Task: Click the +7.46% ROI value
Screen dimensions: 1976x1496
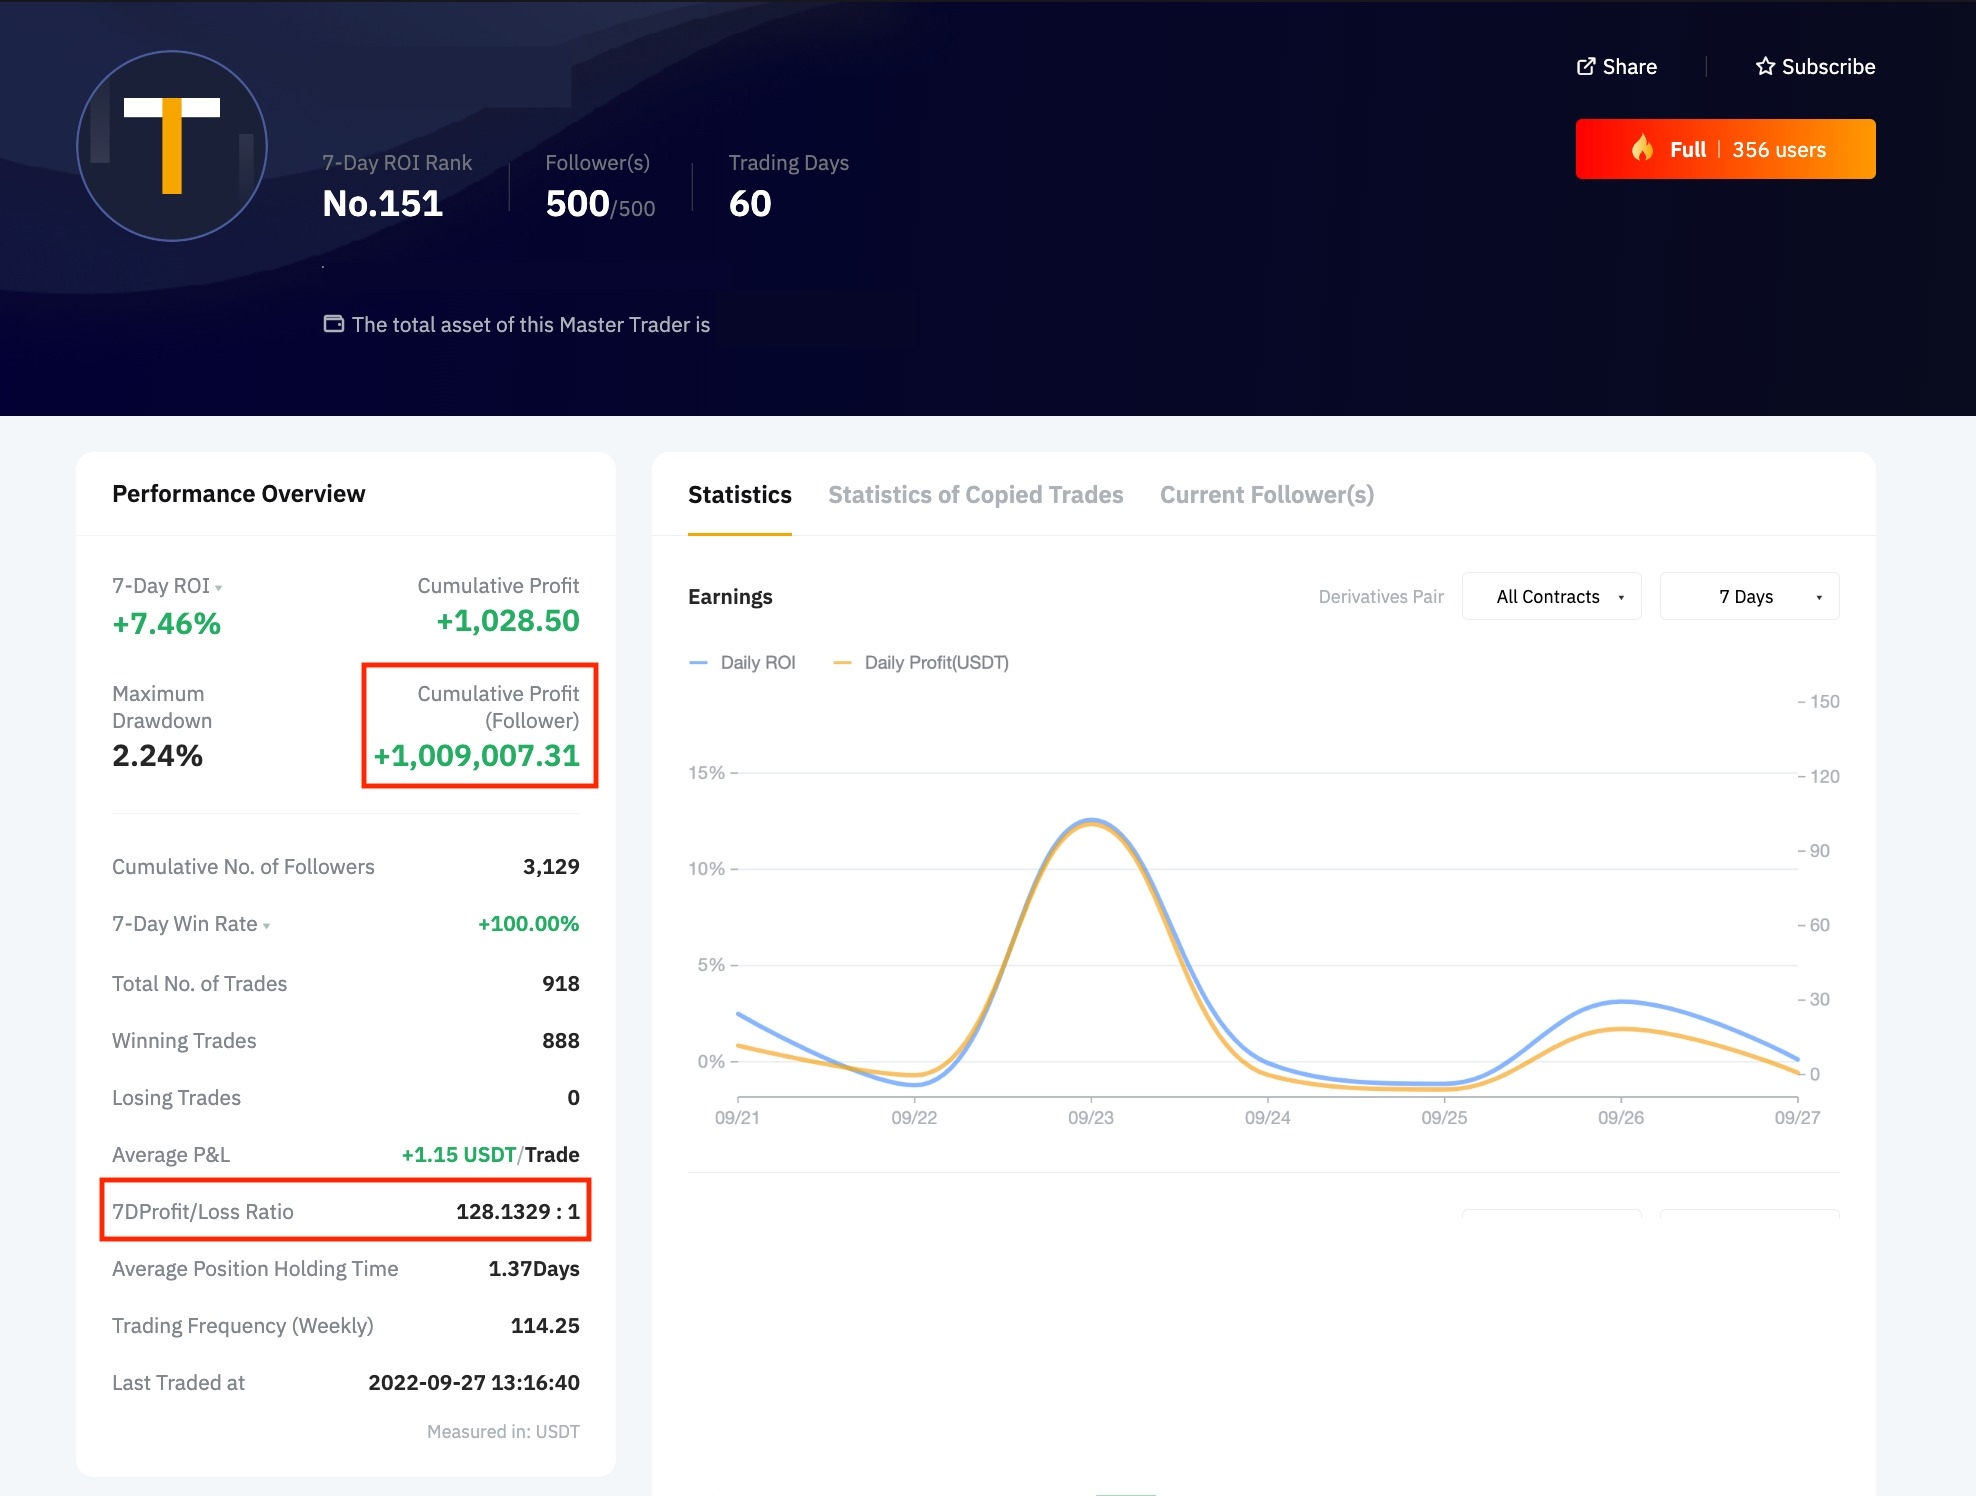Action: [x=166, y=624]
